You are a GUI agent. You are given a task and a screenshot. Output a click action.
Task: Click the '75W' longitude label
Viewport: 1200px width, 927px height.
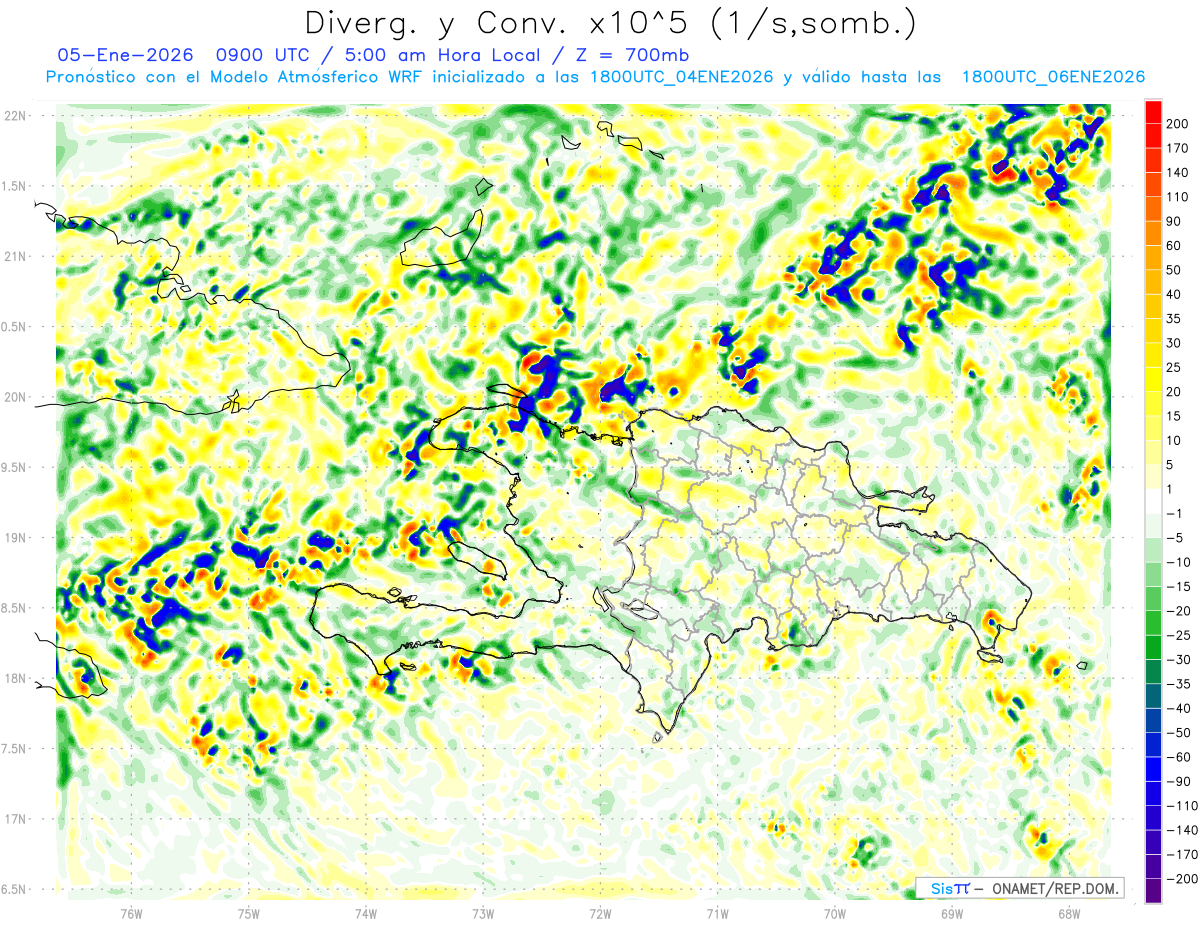point(248,912)
